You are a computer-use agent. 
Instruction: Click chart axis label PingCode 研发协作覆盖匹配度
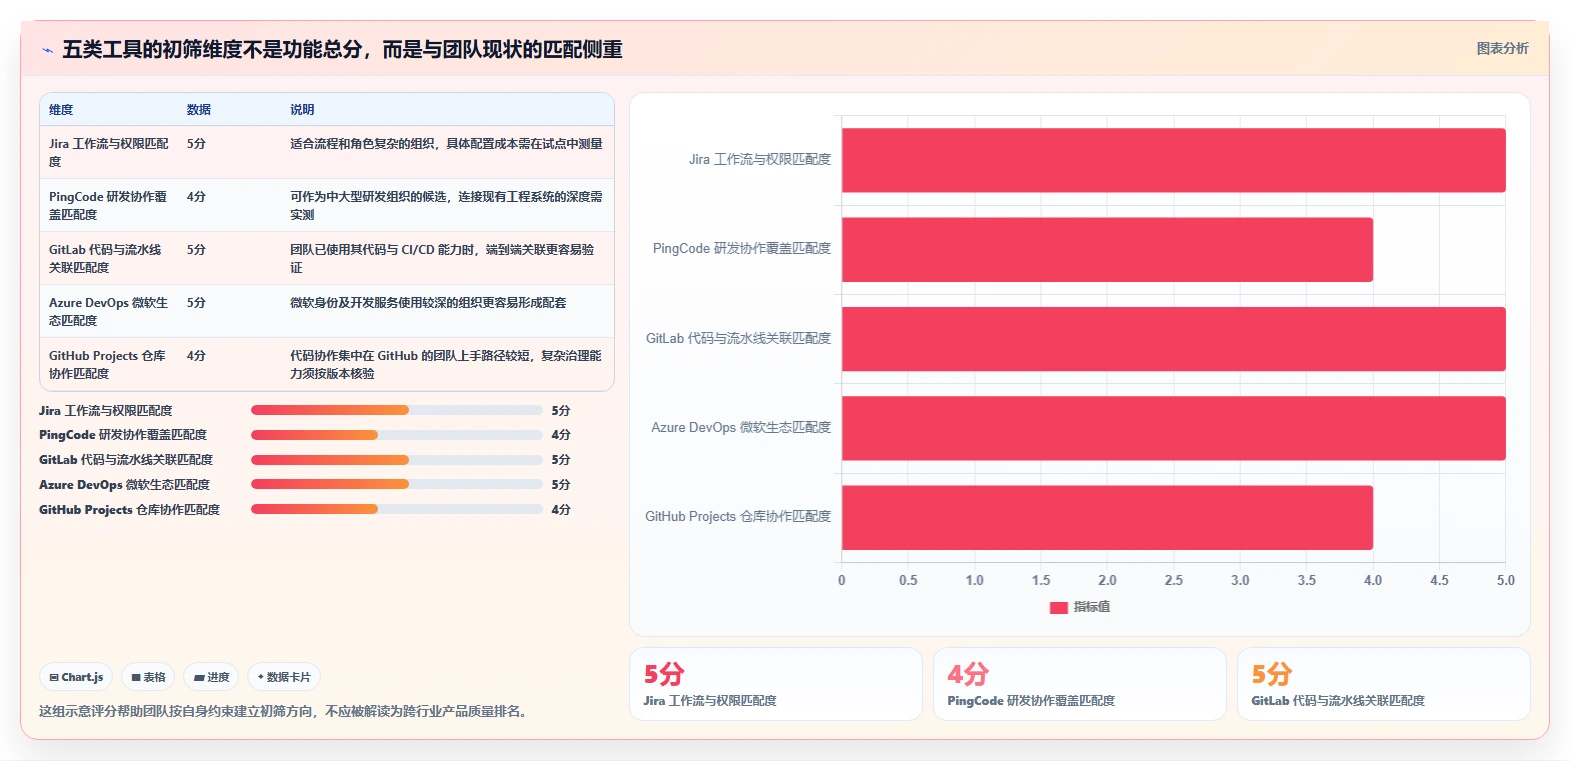[742, 248]
